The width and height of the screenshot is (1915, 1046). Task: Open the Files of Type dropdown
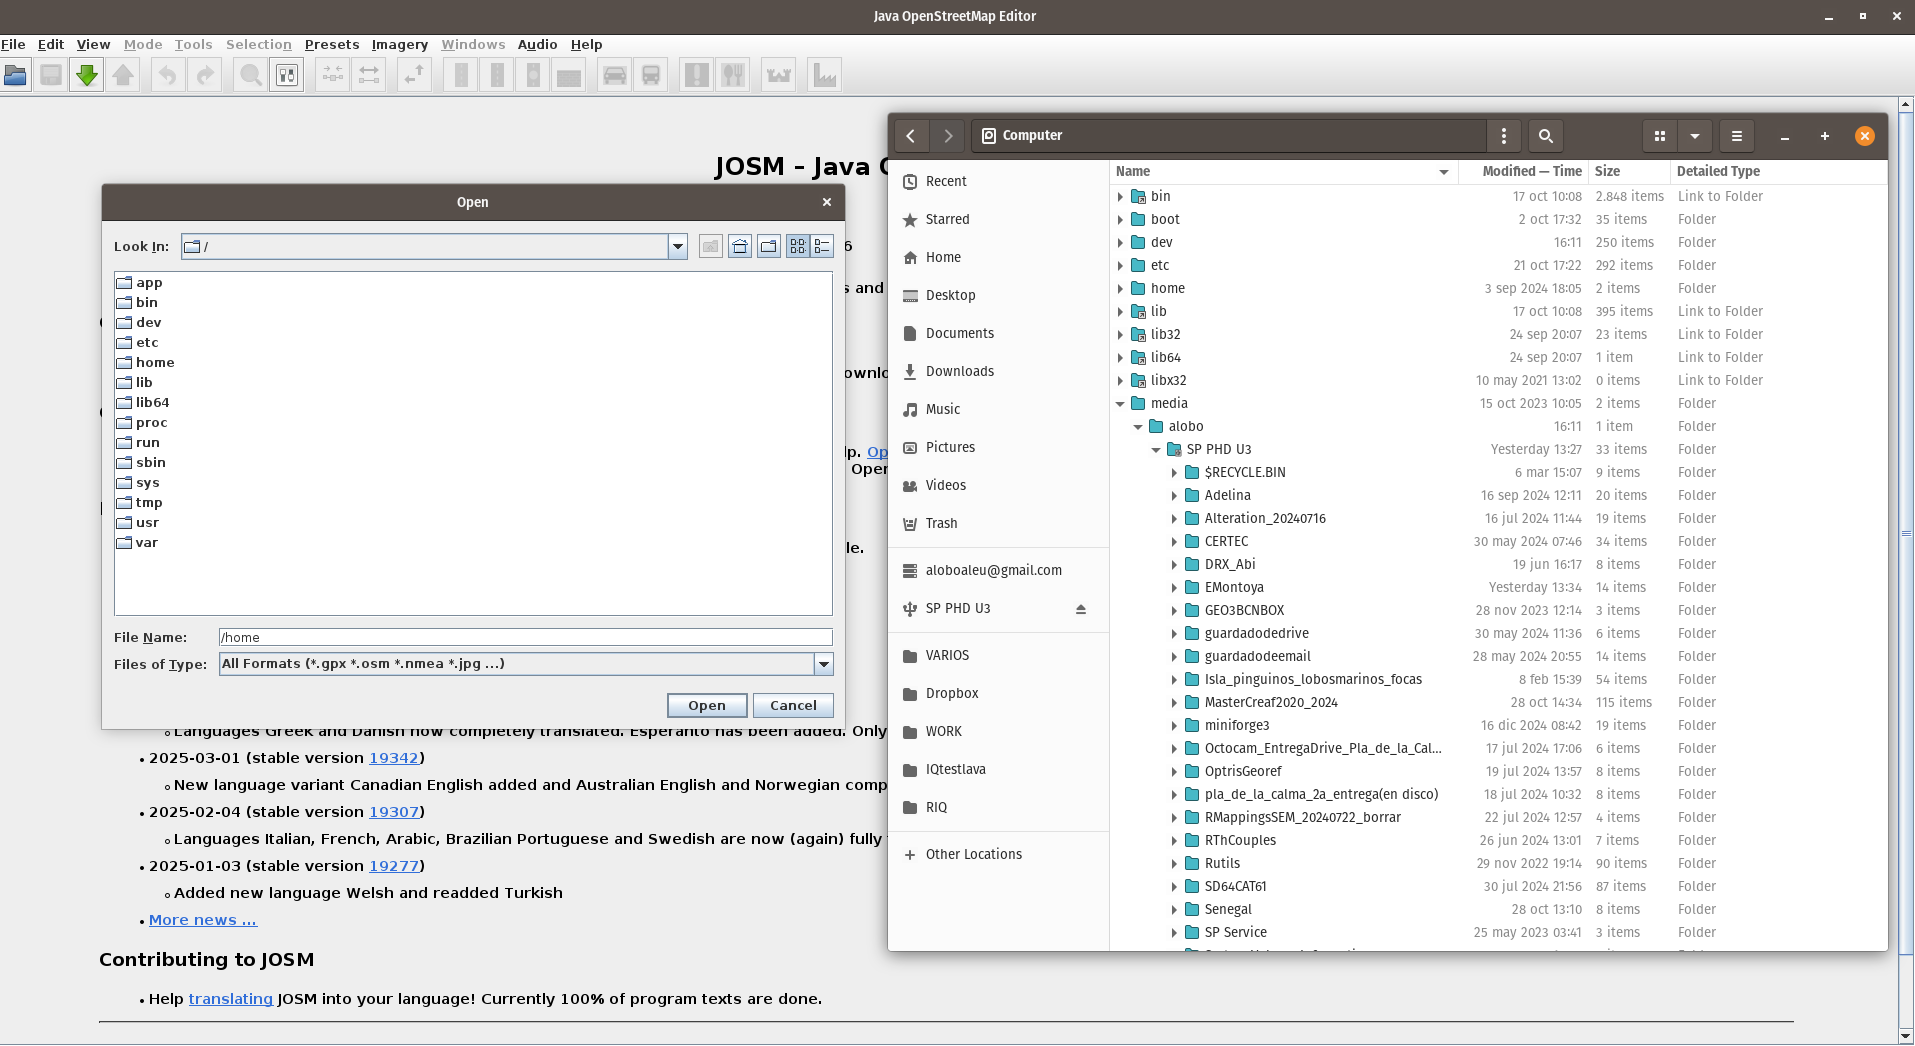[x=824, y=664]
